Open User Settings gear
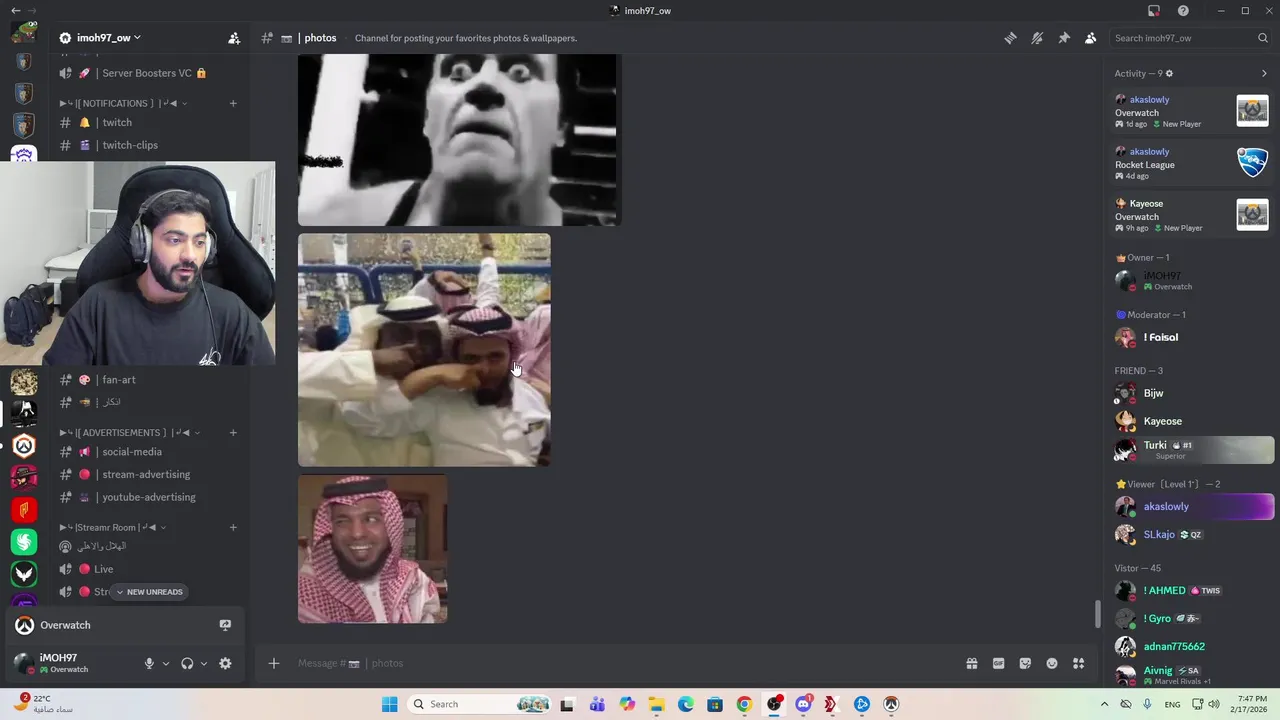1280x720 pixels. 225,663
